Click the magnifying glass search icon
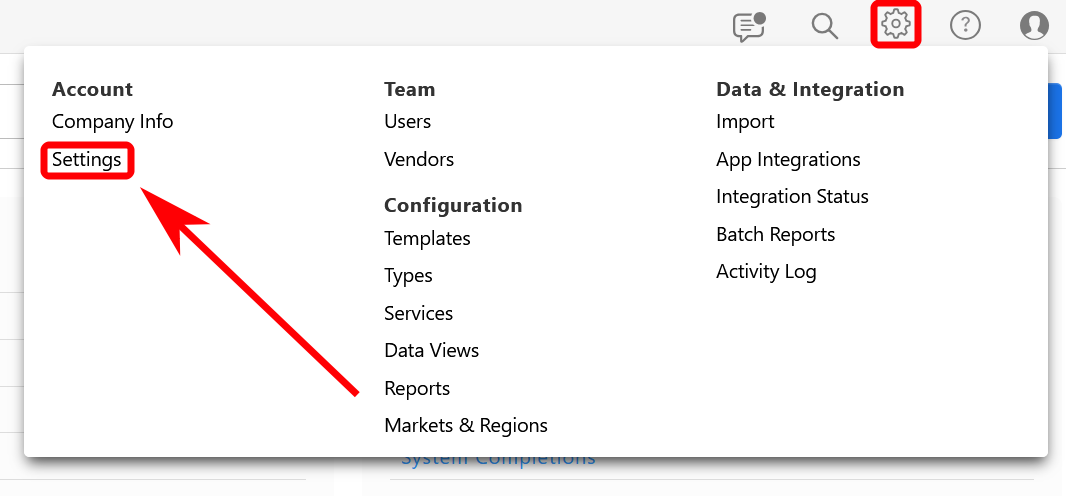Viewport: 1066px width, 496px height. [x=824, y=26]
